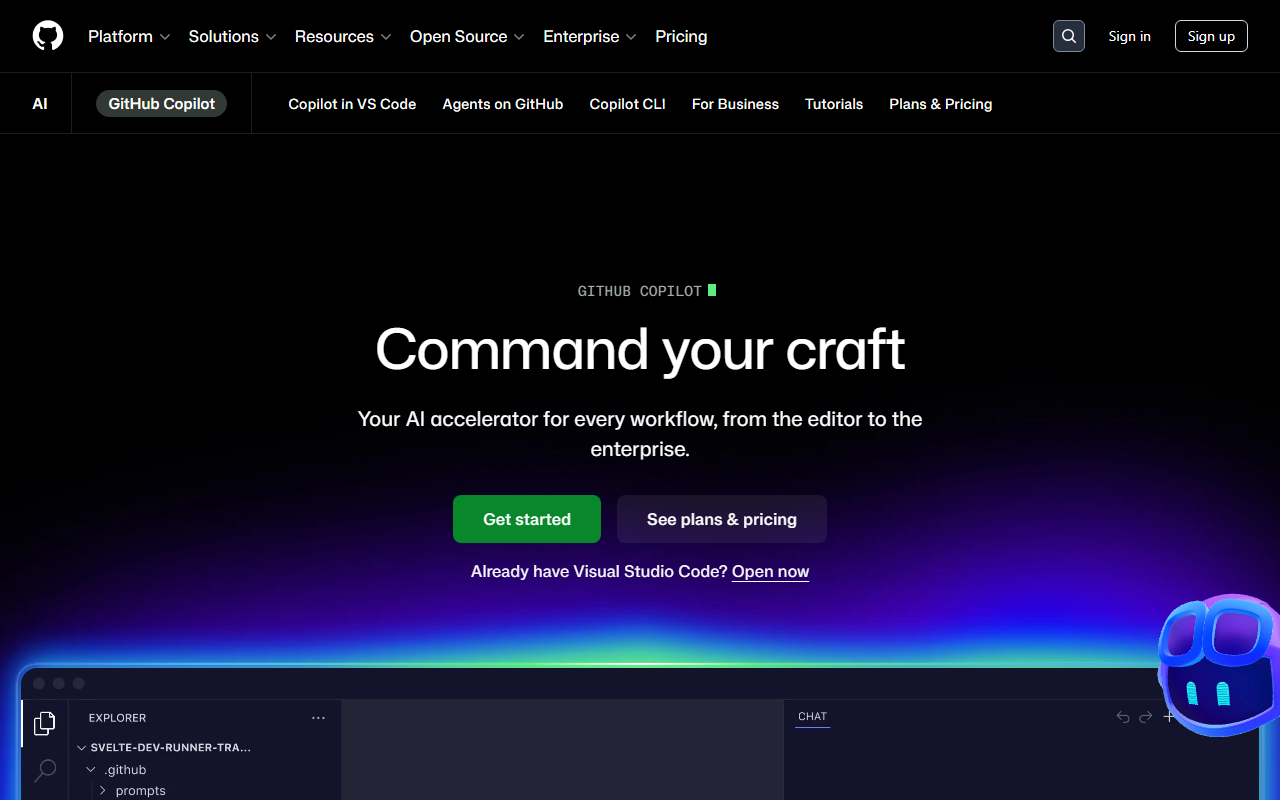
Task: Expand the Solutions dropdown menu
Action: pyautogui.click(x=232, y=36)
